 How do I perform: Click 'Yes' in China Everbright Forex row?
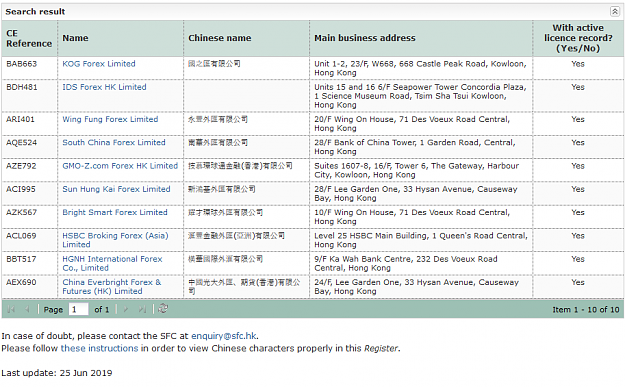578,282
